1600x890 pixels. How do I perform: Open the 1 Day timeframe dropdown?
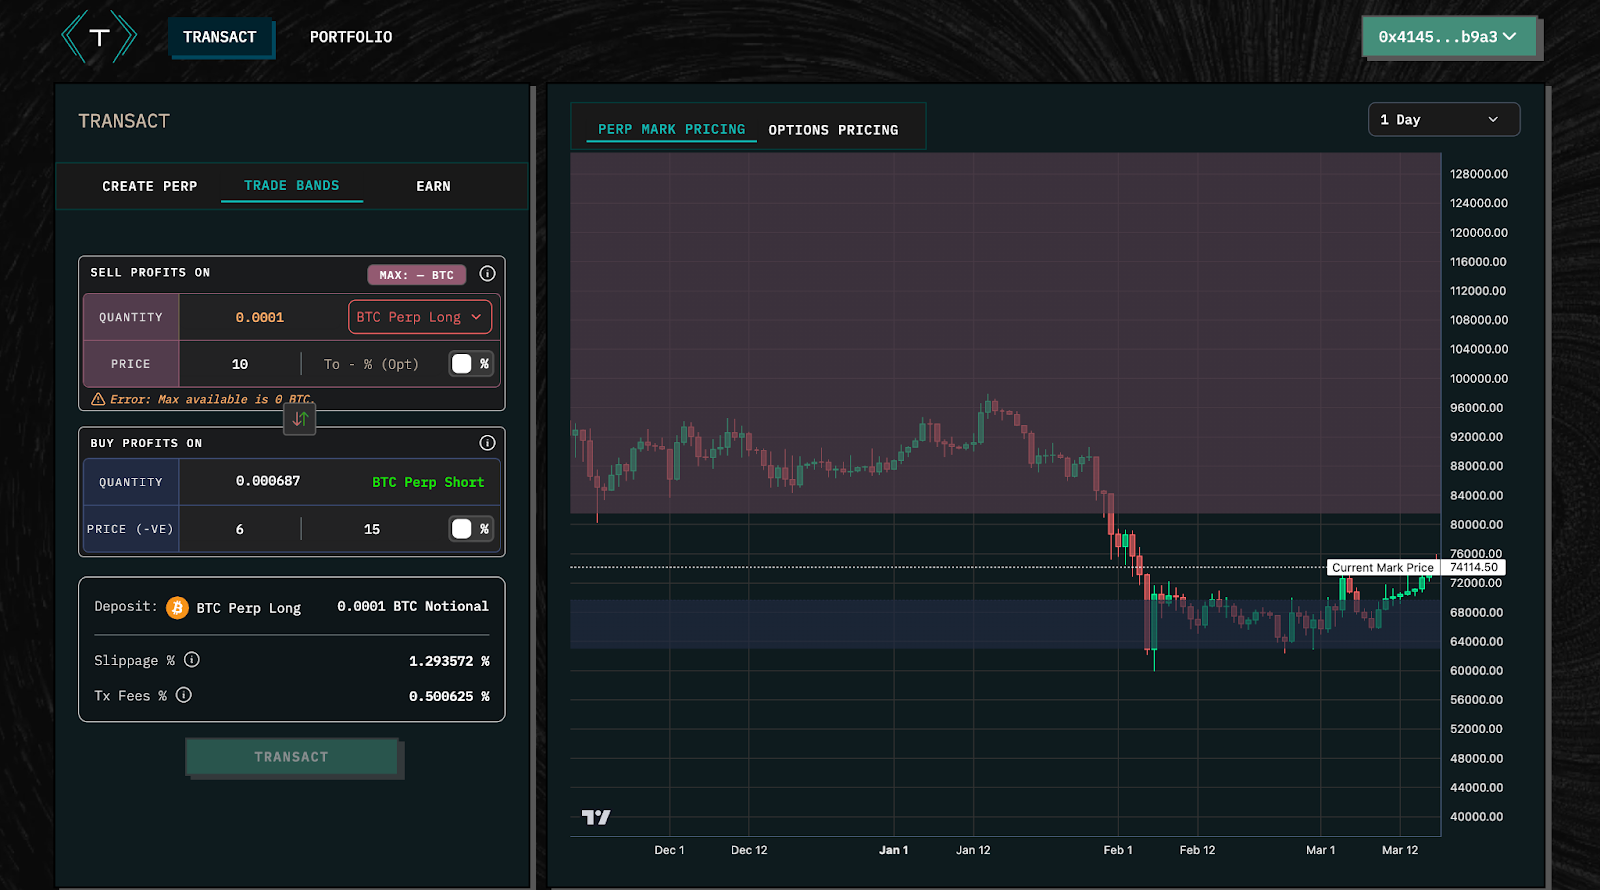[1443, 120]
